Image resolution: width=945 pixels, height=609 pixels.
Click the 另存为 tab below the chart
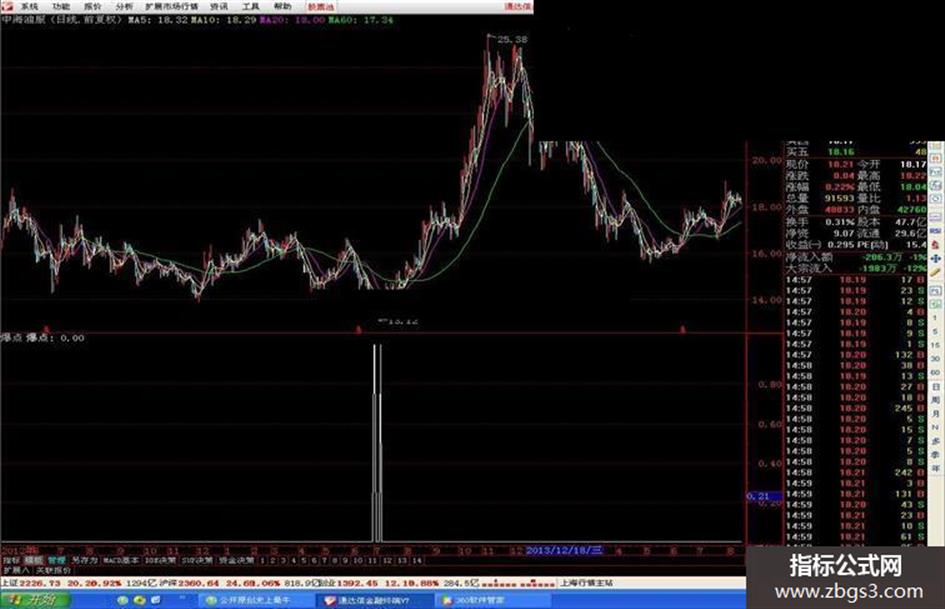point(84,560)
